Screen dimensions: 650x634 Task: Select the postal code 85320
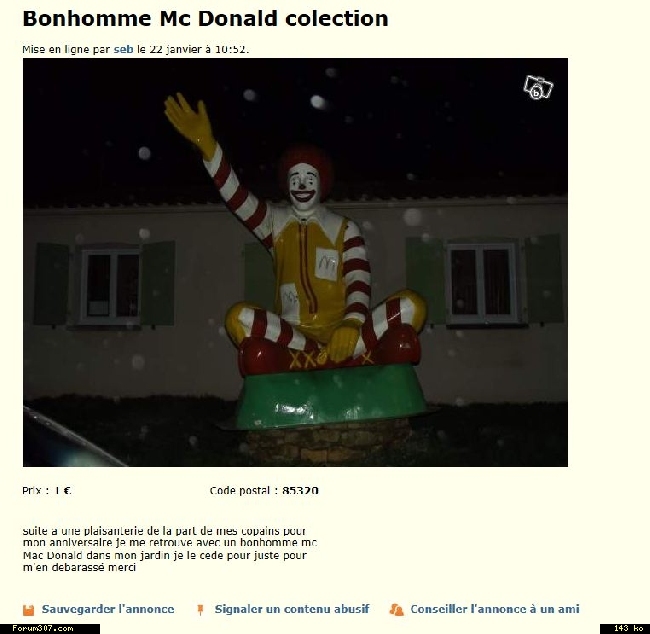[x=300, y=491]
